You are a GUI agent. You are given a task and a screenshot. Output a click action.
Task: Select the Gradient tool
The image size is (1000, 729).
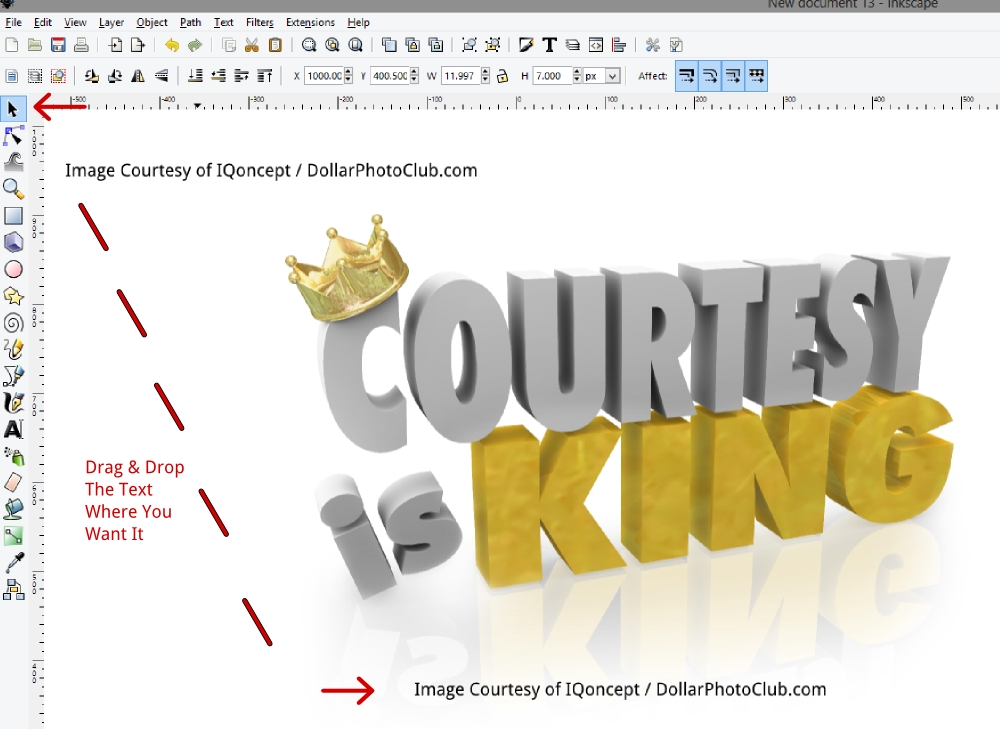click(13, 536)
